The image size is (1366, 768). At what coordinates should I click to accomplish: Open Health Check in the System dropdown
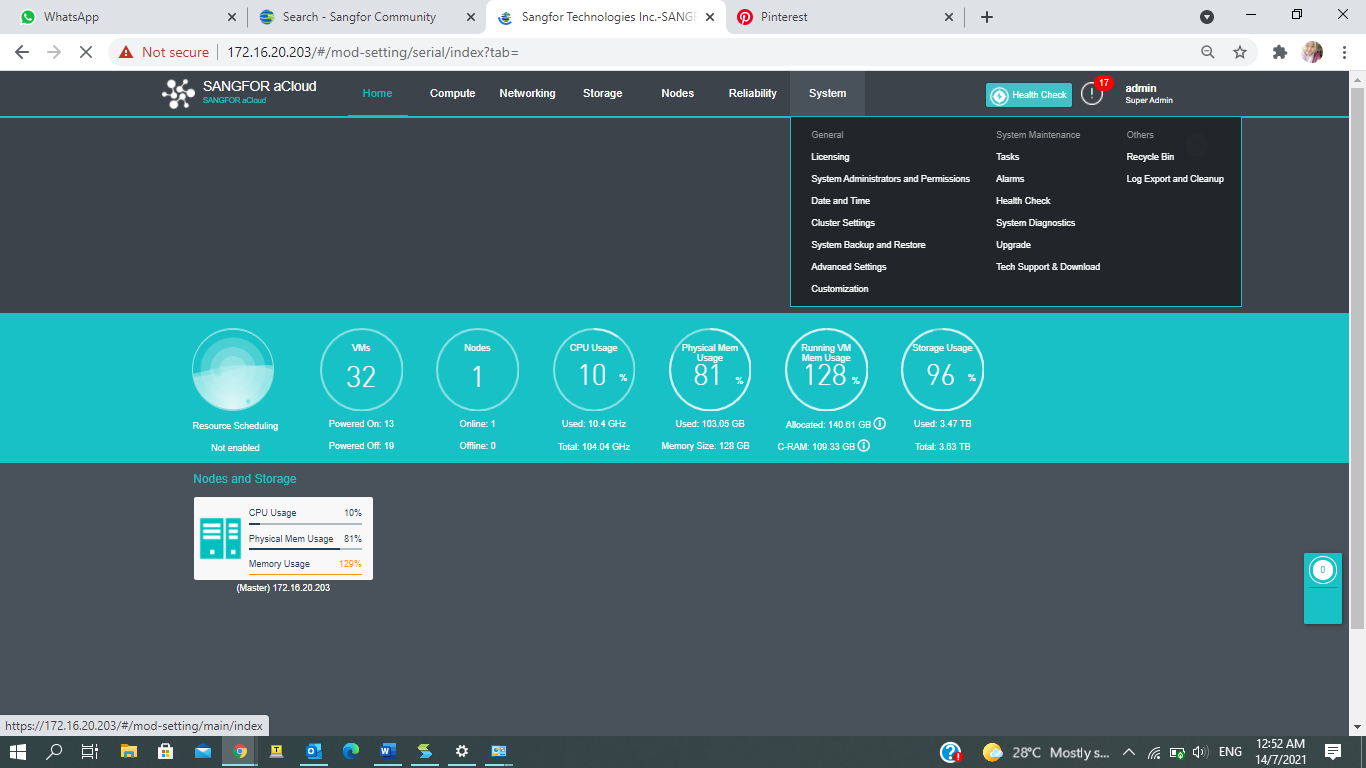(x=1023, y=201)
